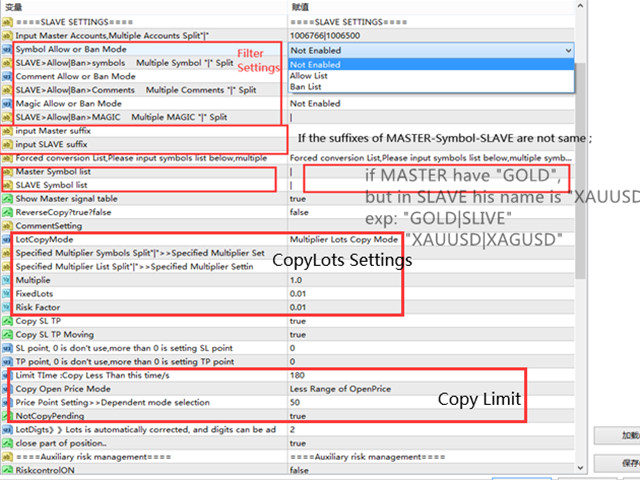
Task: Toggle ReverseCopy false value
Action: pyautogui.click(x=299, y=212)
